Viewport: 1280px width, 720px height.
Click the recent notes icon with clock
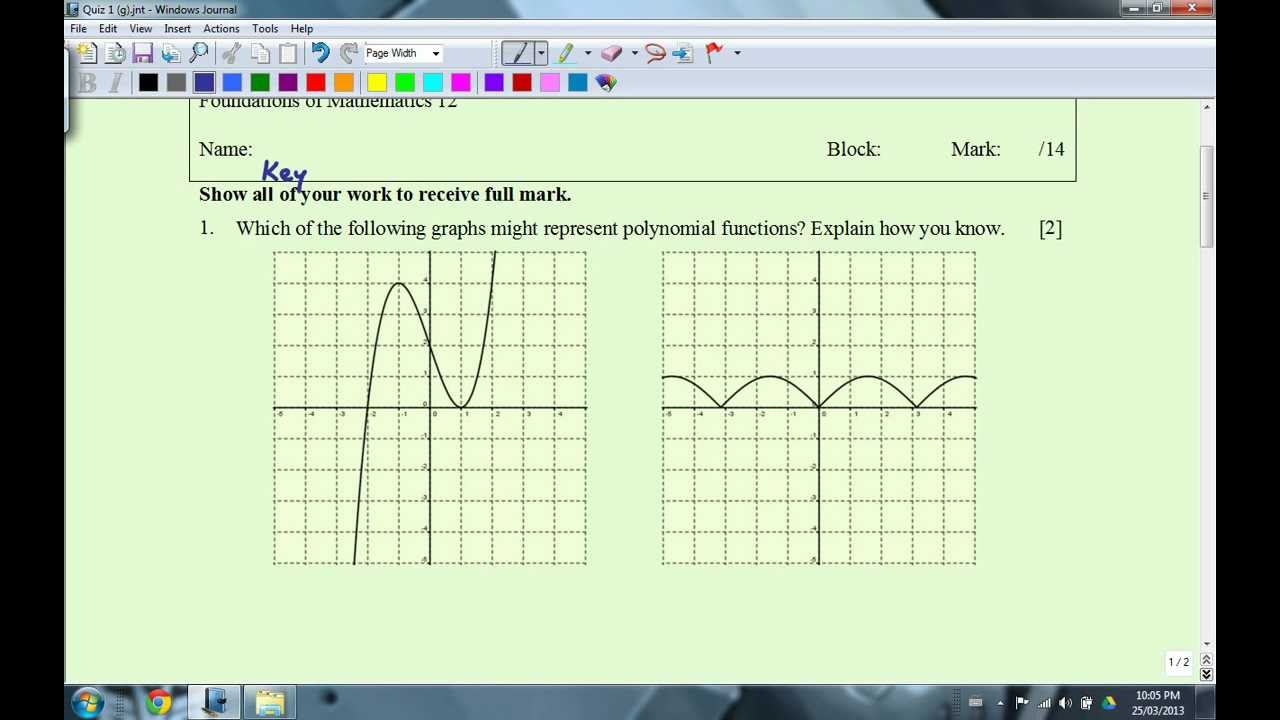point(115,53)
